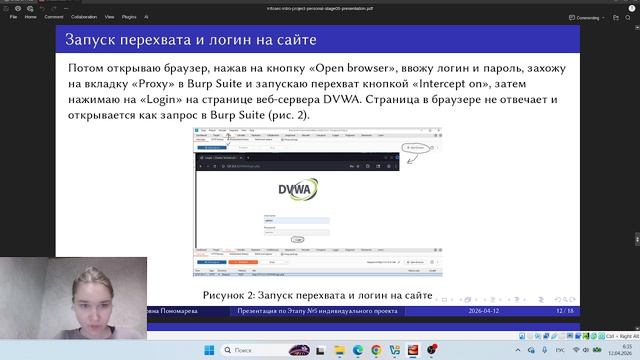Viewport: 640px width, 360px height.
Task: Click the volume speaker tray icon
Action: pos(586,350)
